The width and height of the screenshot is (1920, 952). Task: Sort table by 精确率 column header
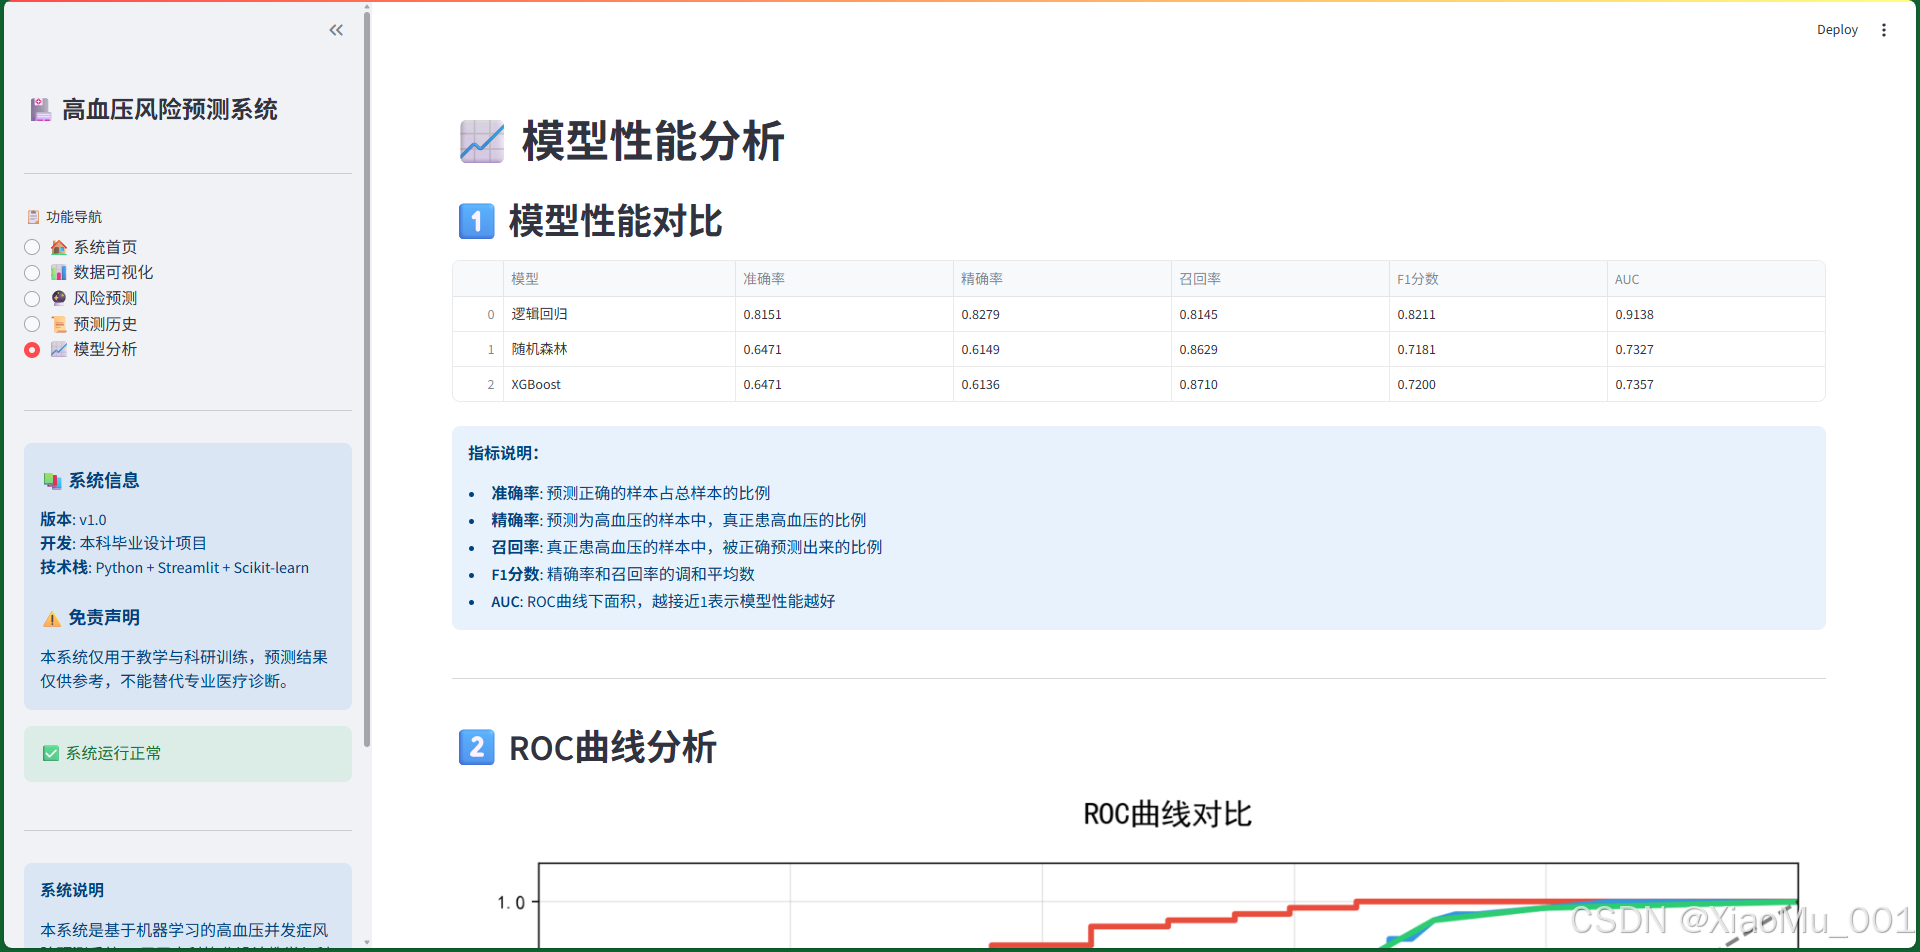1062,279
